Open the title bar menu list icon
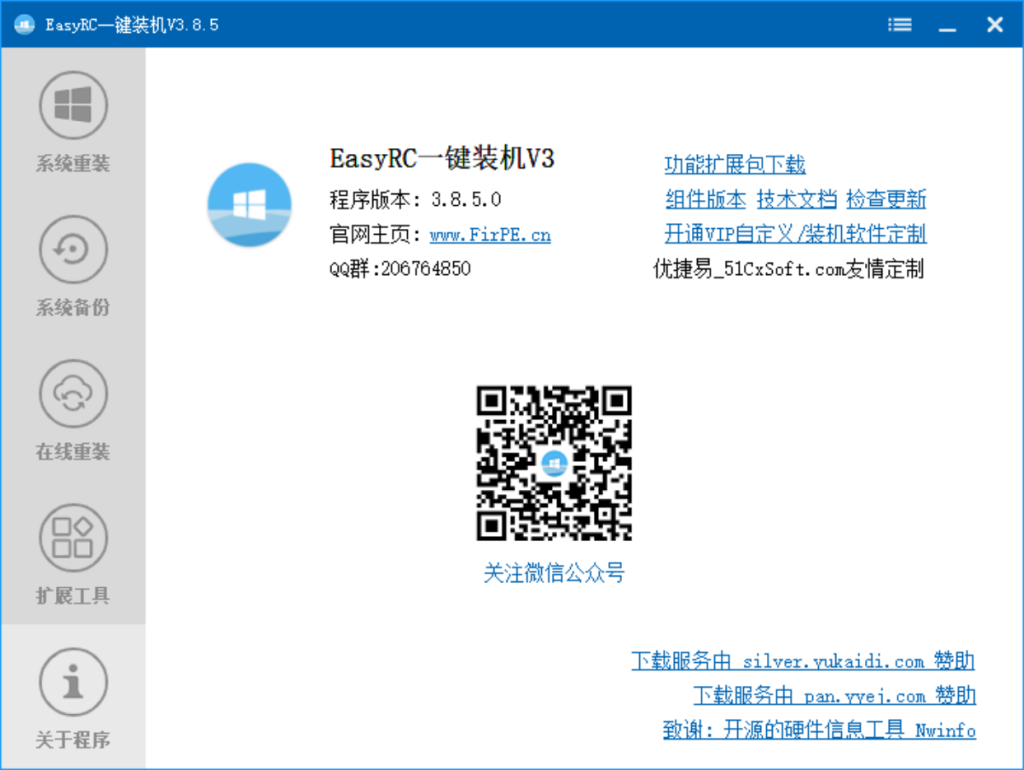Viewport: 1024px width, 770px height. tap(899, 25)
